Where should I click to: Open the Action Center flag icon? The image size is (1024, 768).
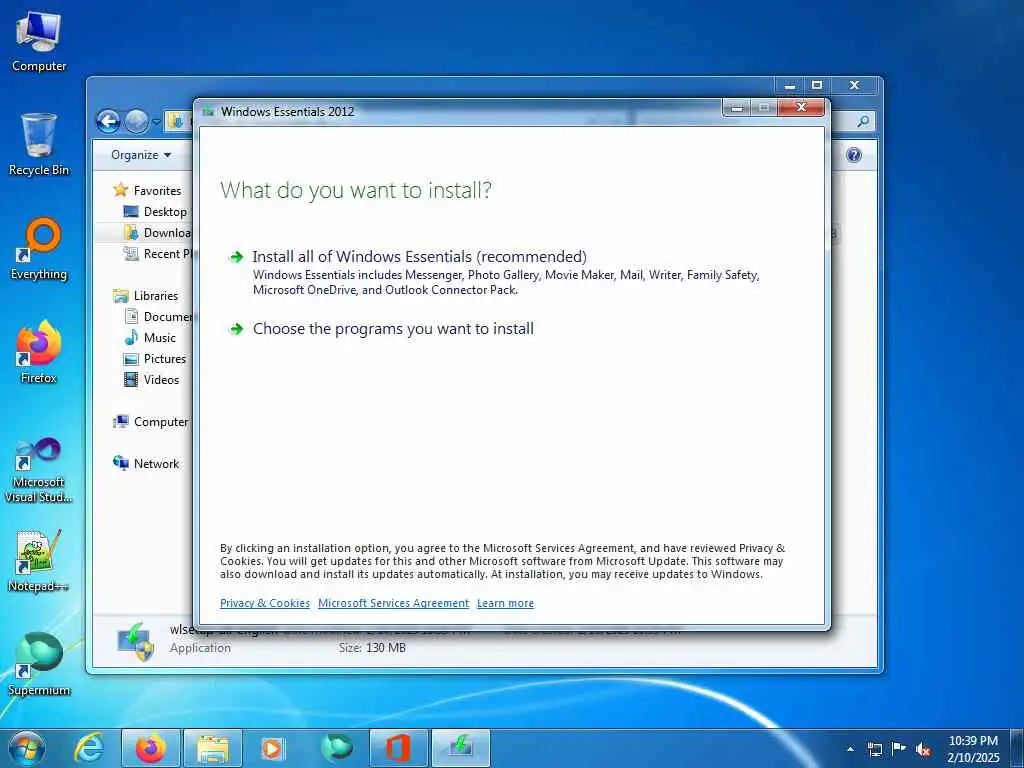tap(899, 749)
